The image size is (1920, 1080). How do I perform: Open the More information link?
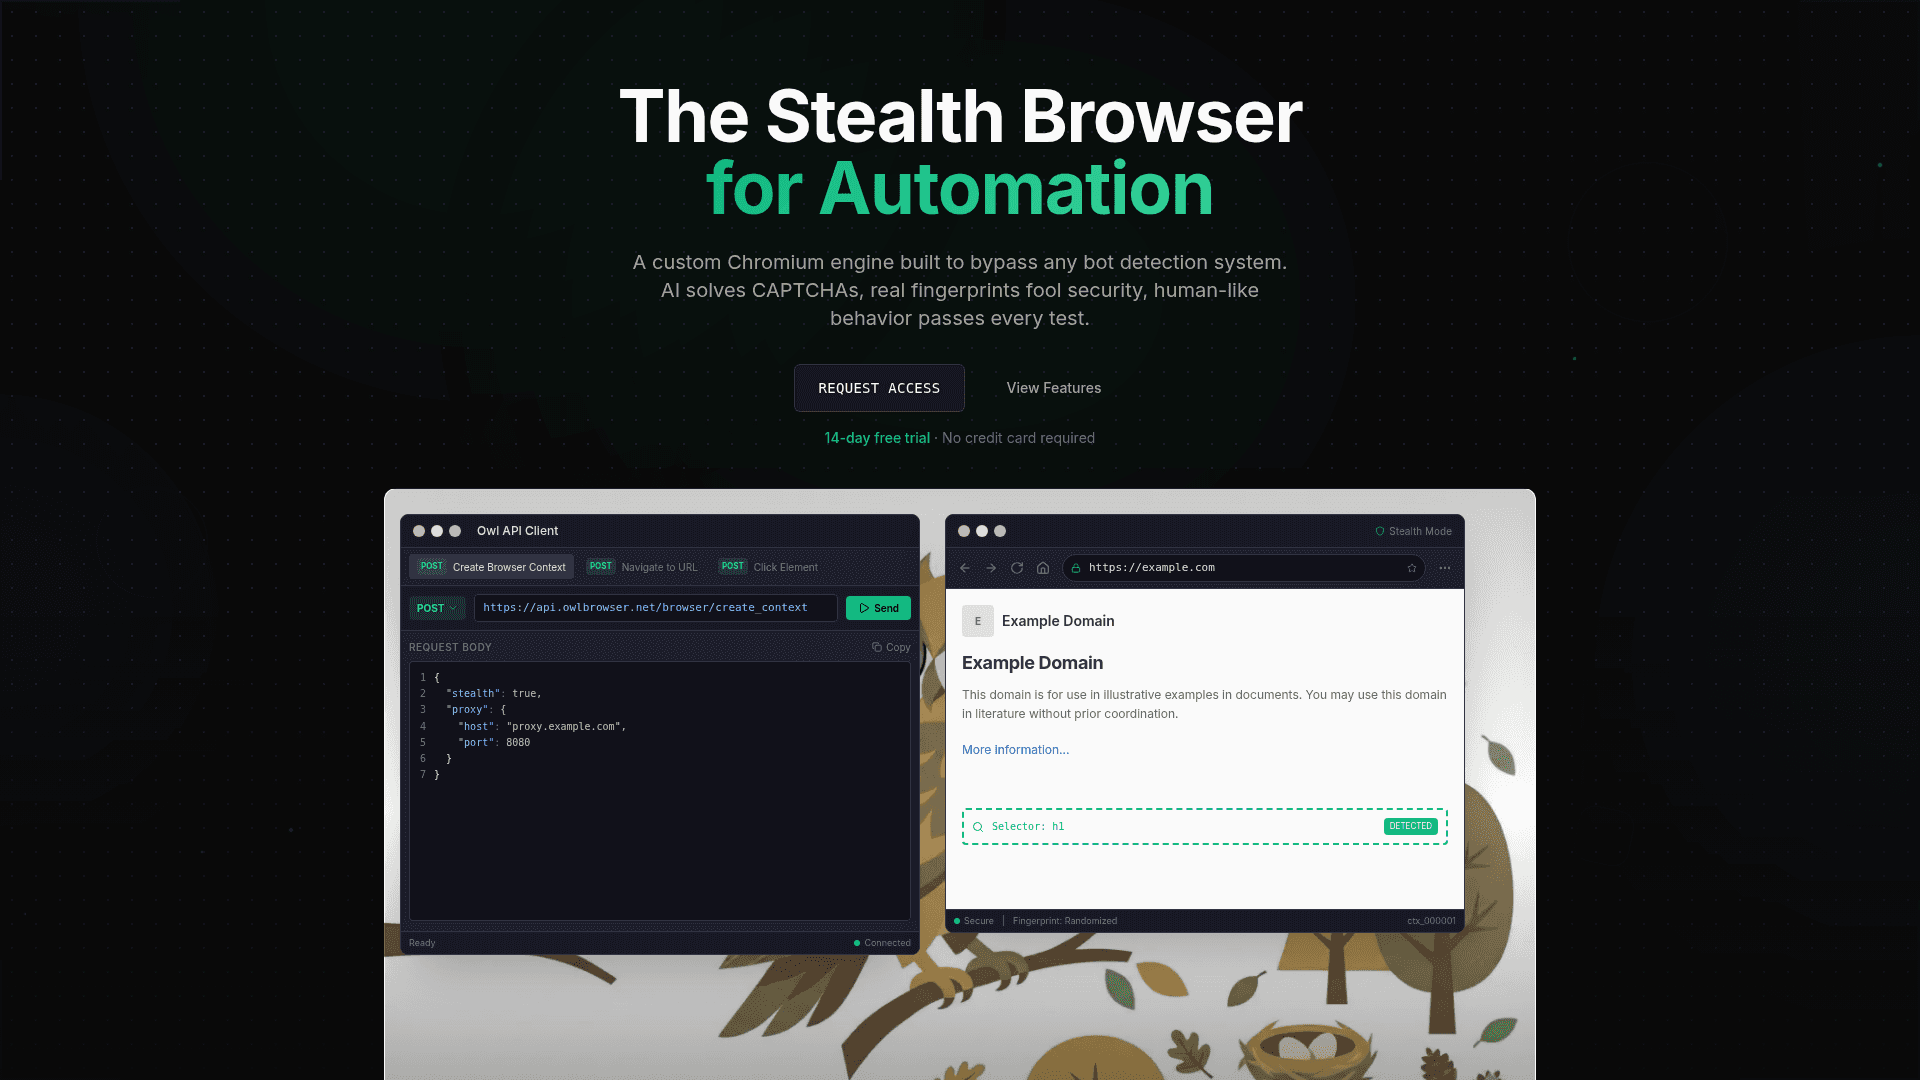[1014, 749]
